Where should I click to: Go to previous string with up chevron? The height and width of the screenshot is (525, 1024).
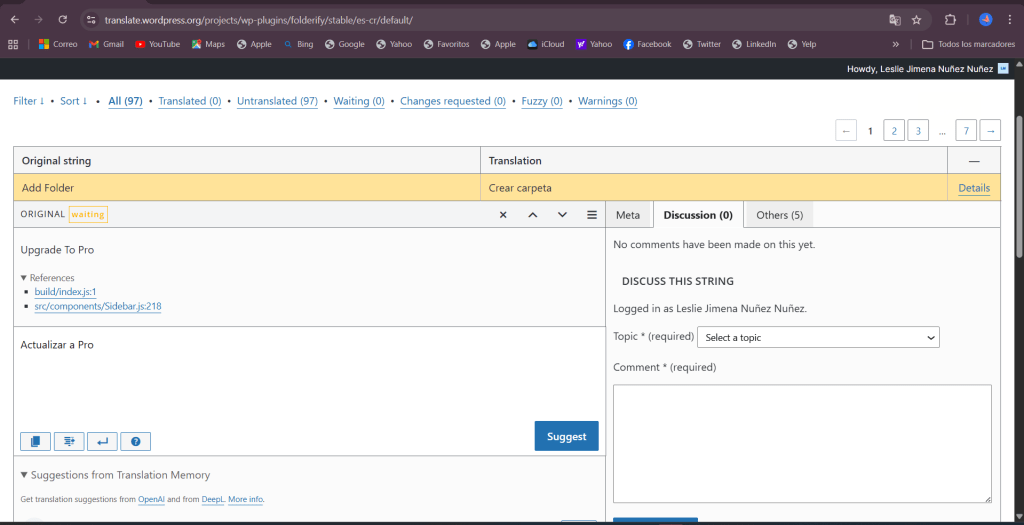(x=533, y=215)
